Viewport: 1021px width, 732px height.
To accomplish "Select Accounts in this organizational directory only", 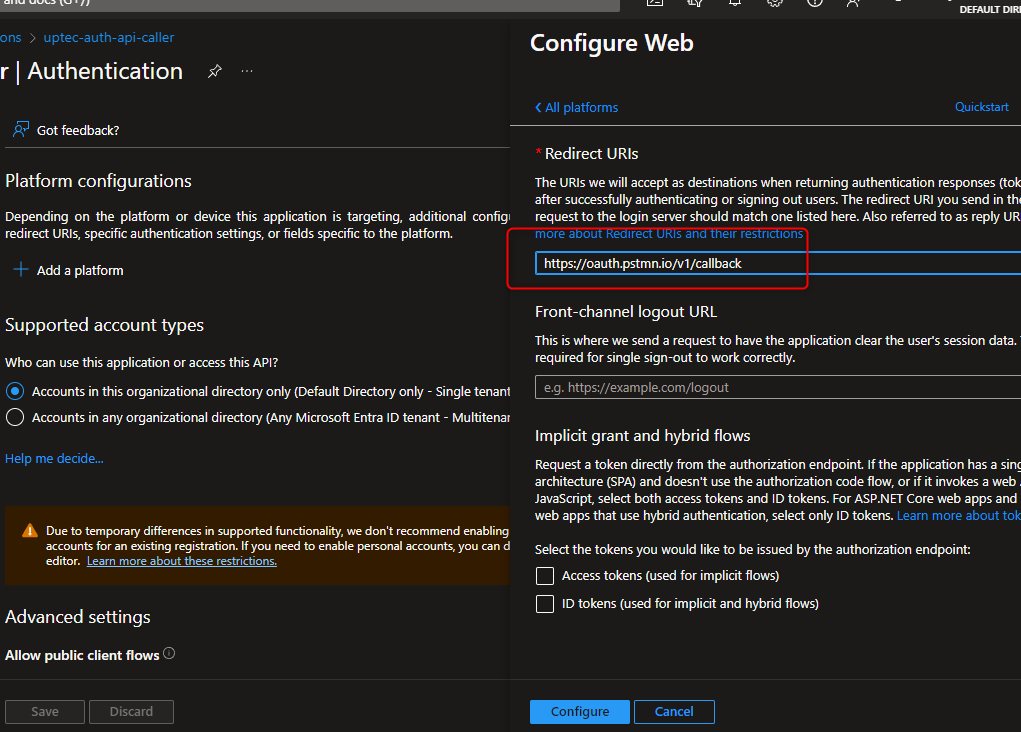I will click(x=15, y=391).
